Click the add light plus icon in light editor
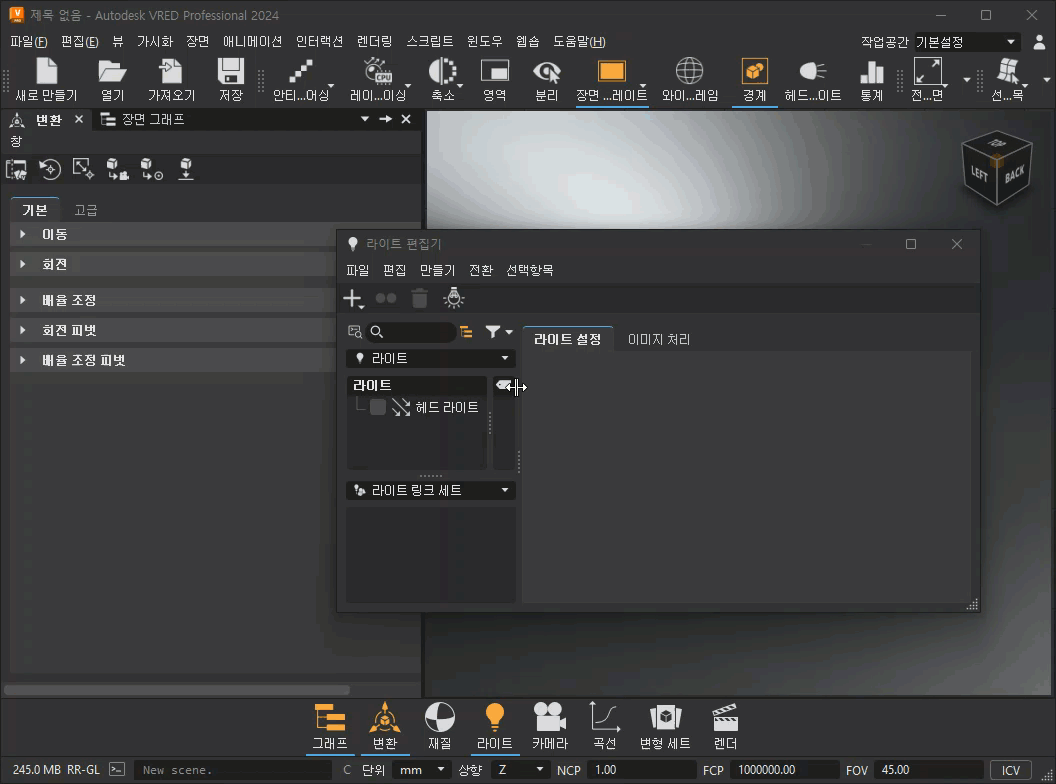The width and height of the screenshot is (1056, 784). 352,298
